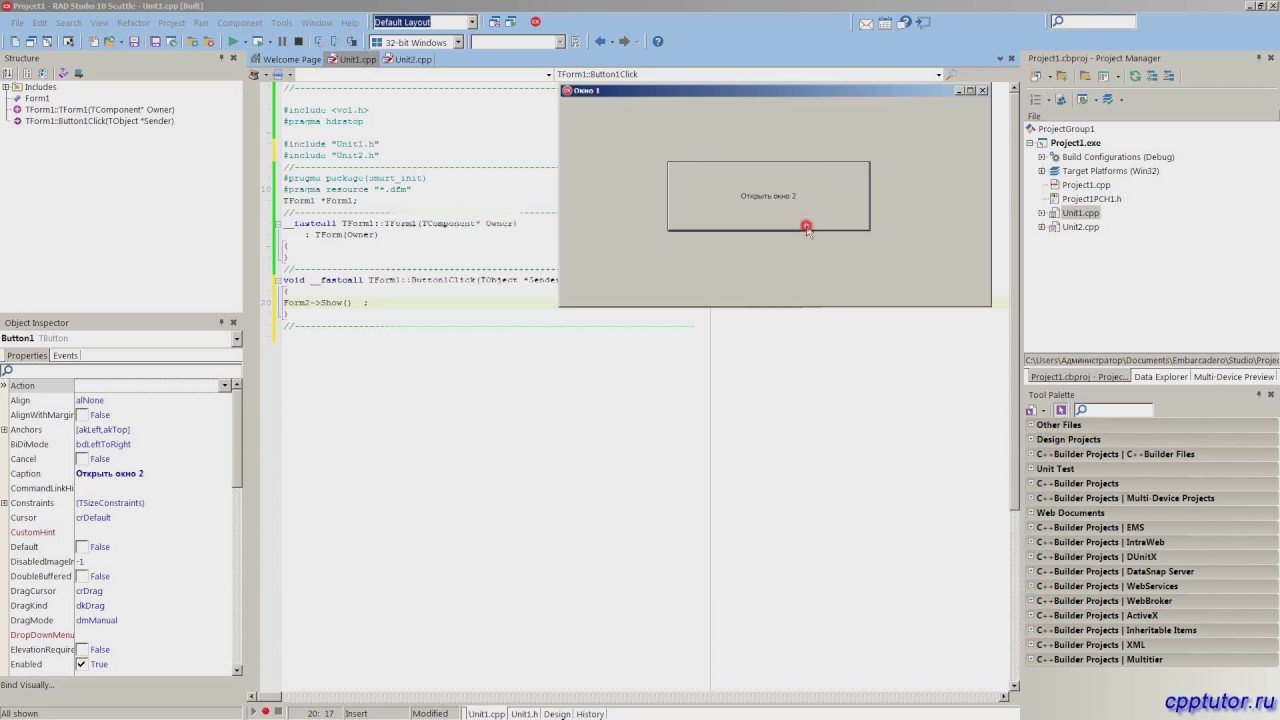Pin the Object Inspector panel with pushpin icon

click(221, 322)
